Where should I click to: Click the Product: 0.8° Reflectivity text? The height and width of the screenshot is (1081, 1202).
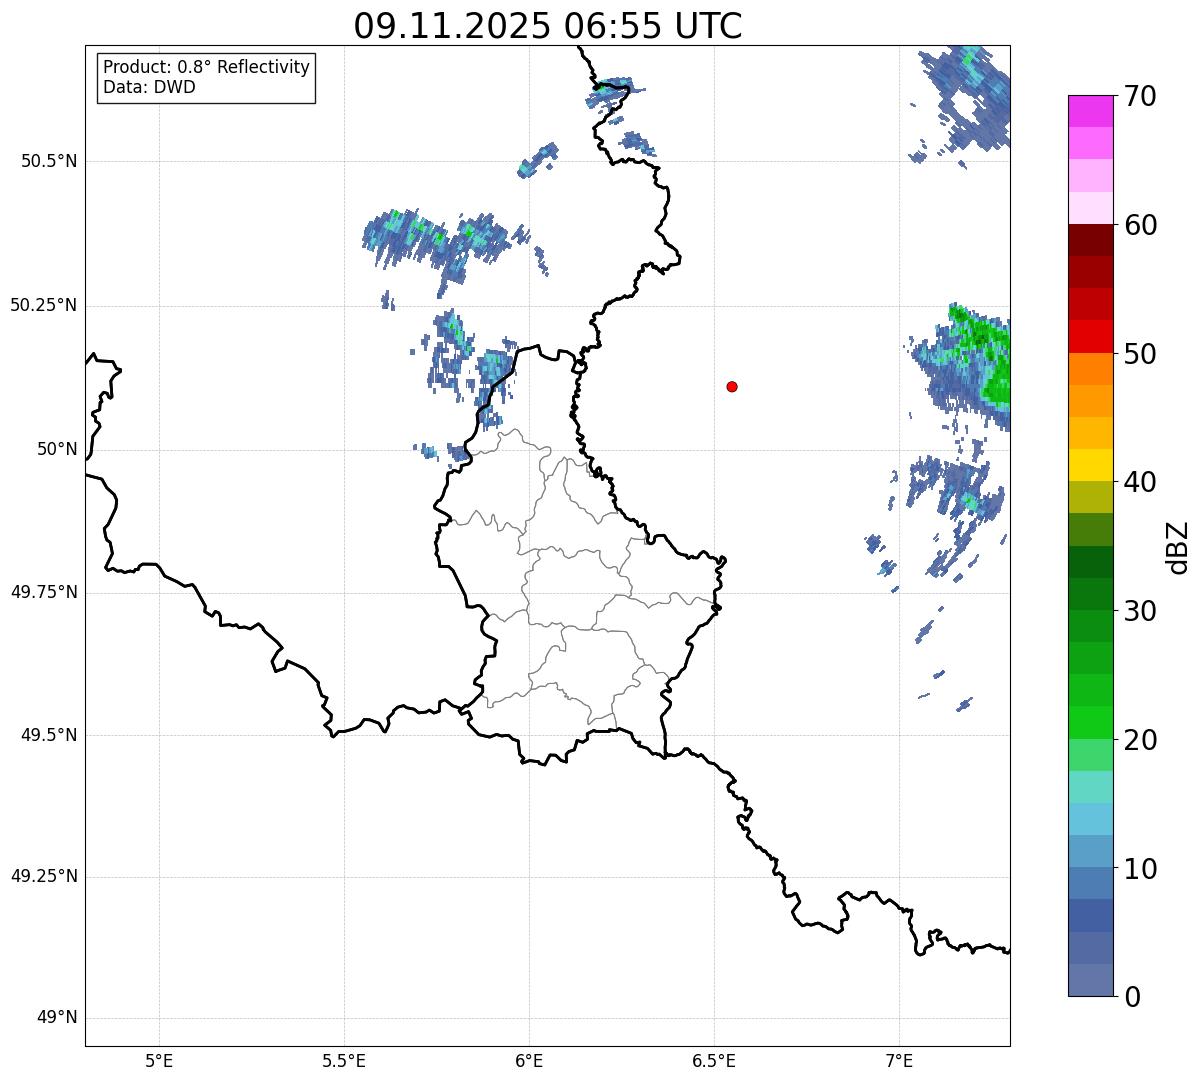(207, 67)
